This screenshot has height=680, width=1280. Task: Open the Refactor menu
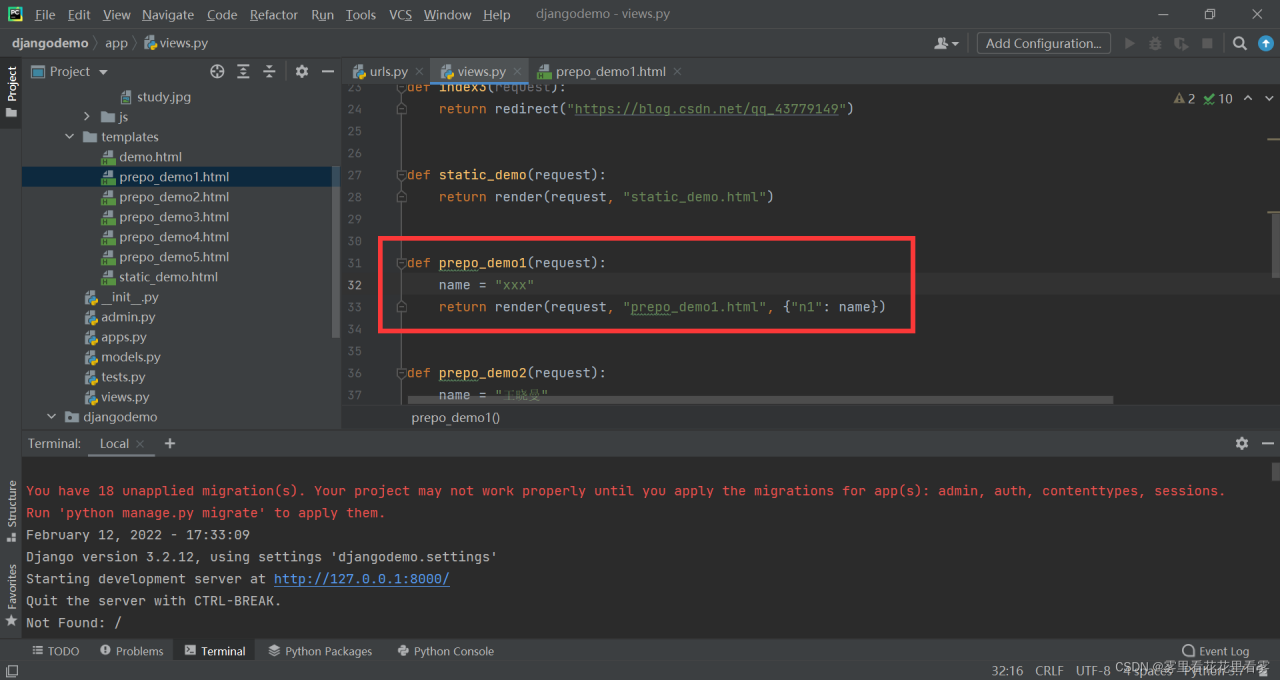point(273,15)
